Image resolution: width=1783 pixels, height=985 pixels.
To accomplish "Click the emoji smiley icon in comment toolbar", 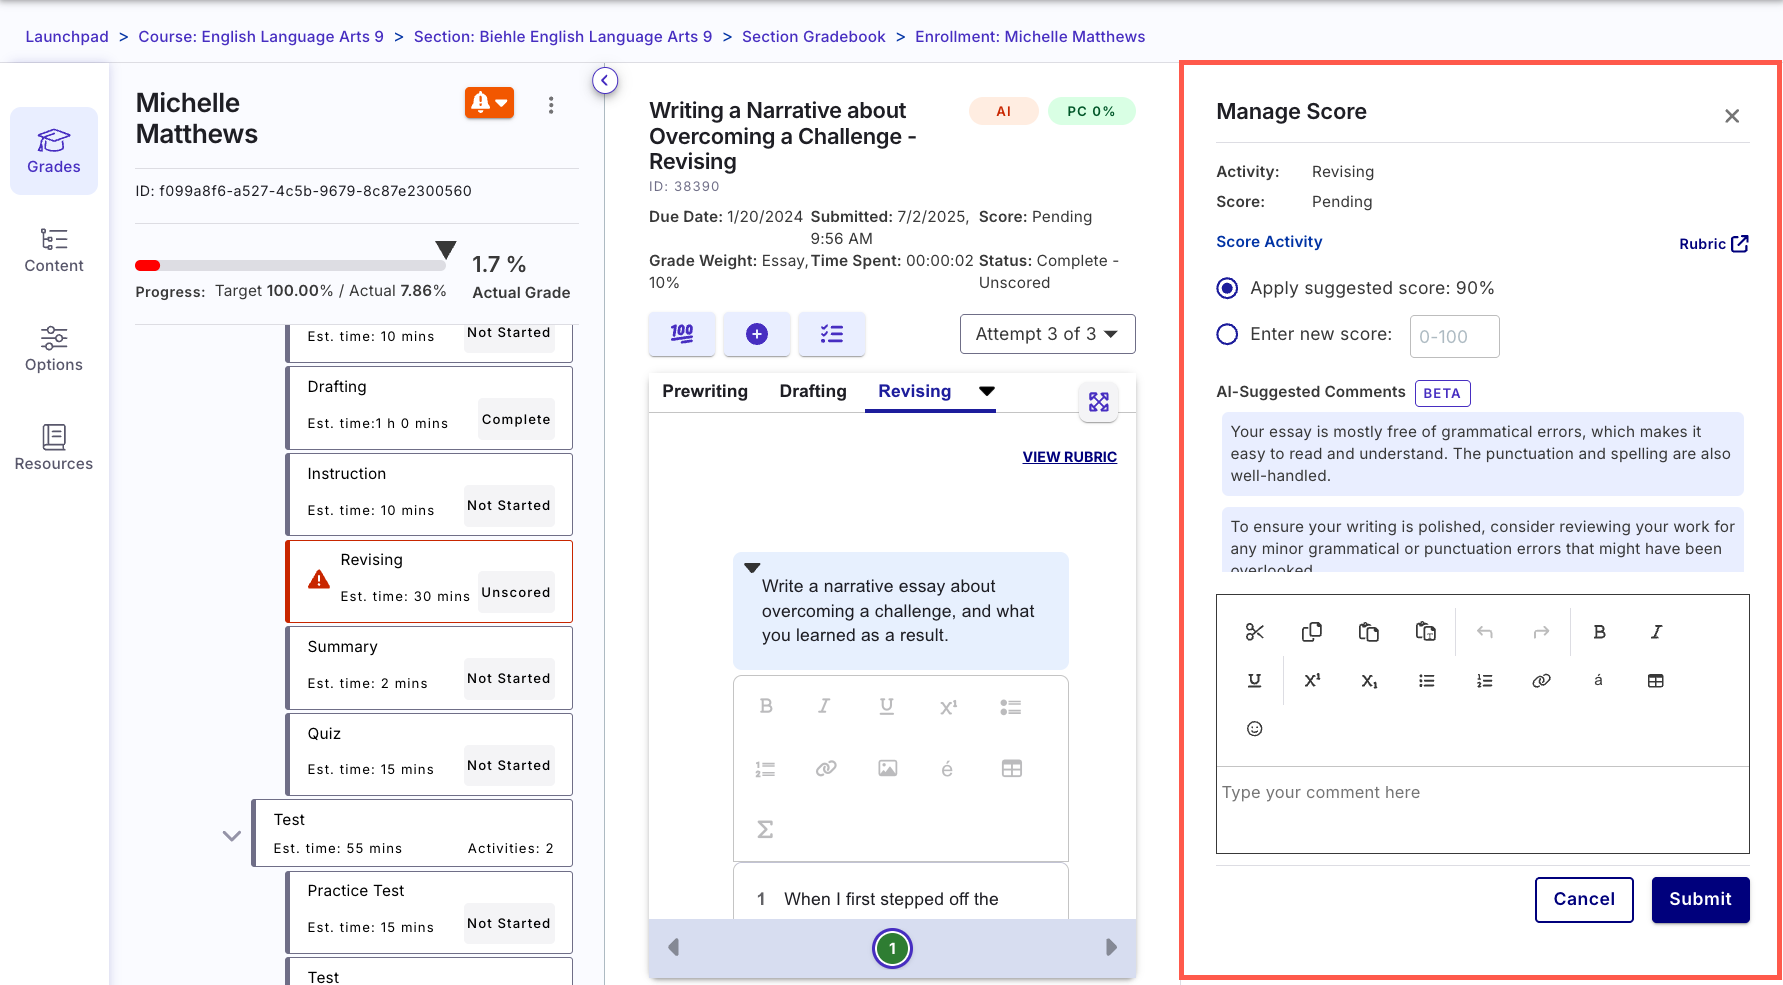I will click(1255, 729).
